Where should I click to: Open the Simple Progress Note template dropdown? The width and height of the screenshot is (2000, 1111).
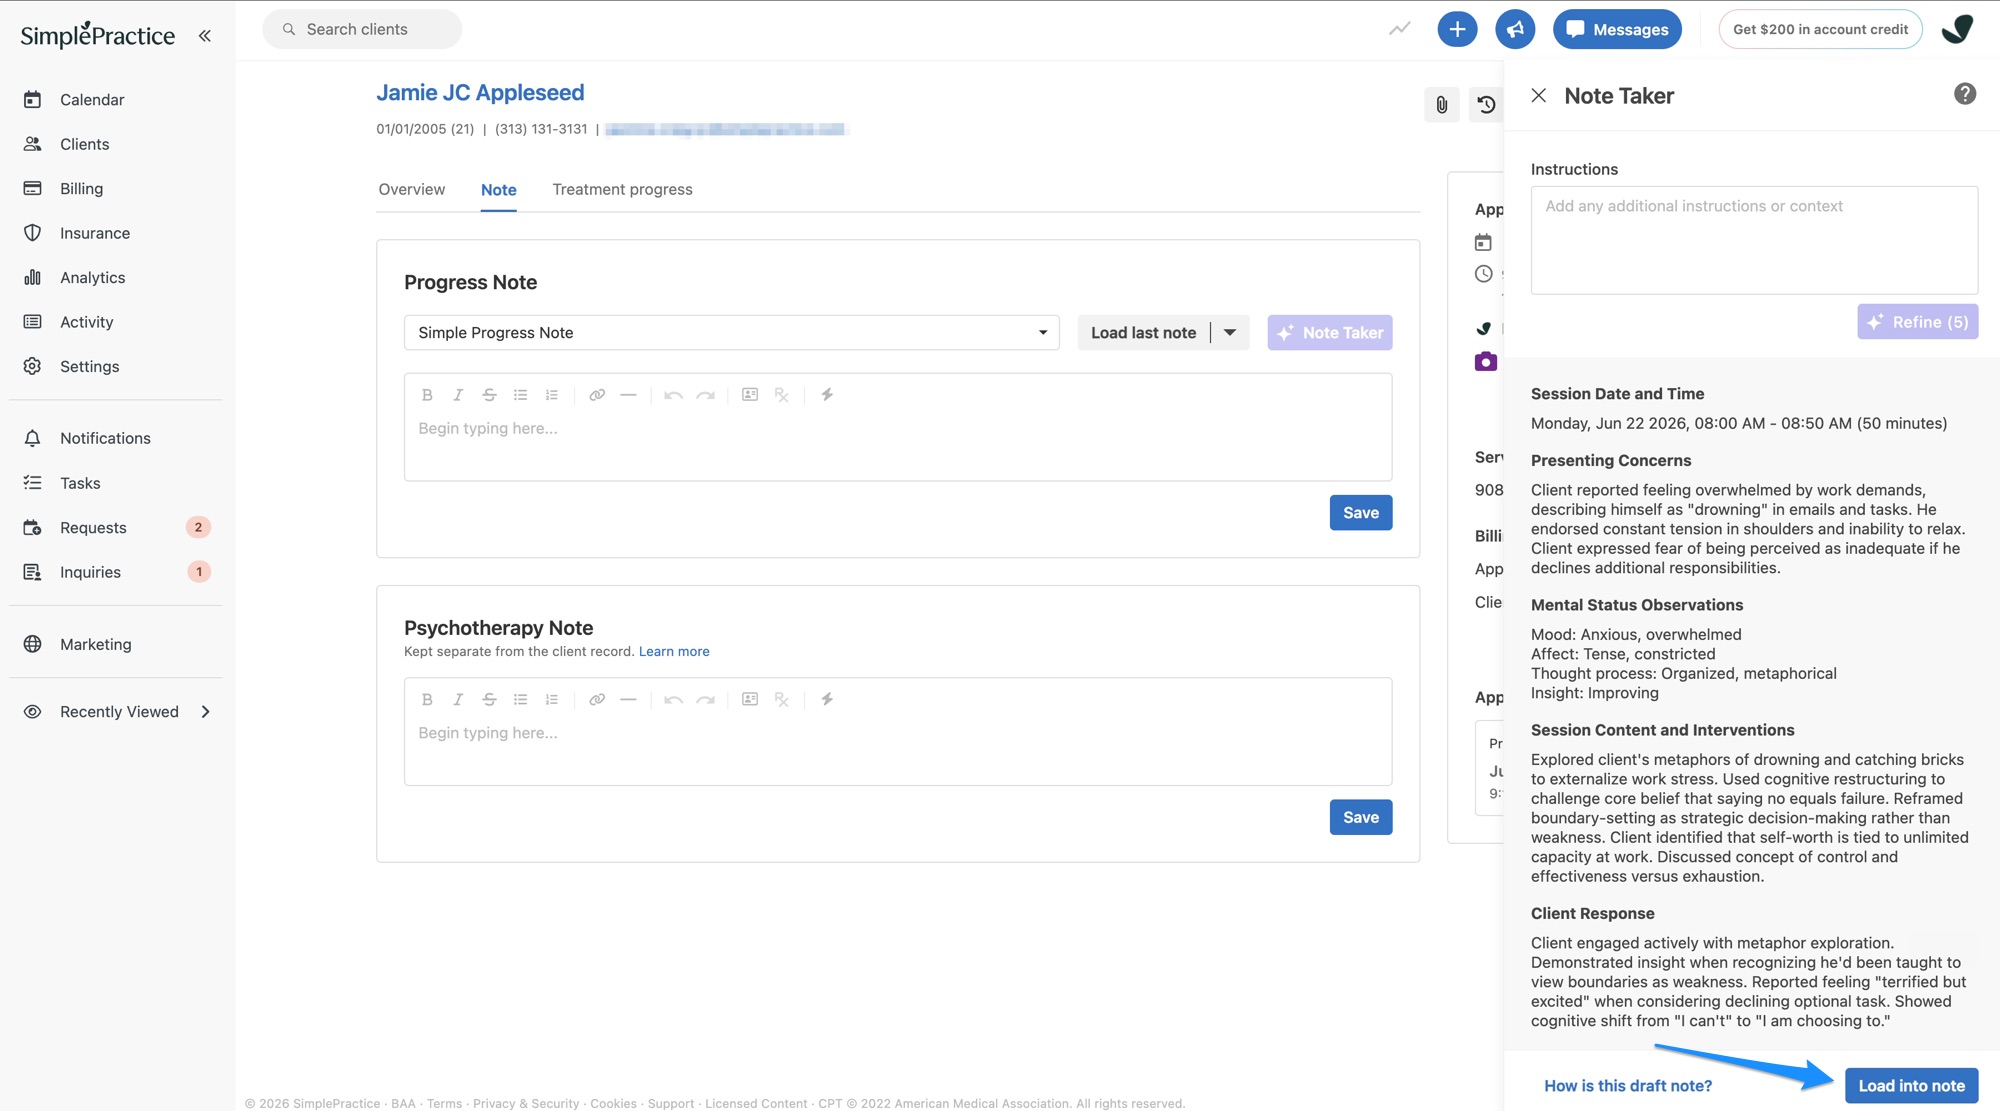[x=731, y=333]
